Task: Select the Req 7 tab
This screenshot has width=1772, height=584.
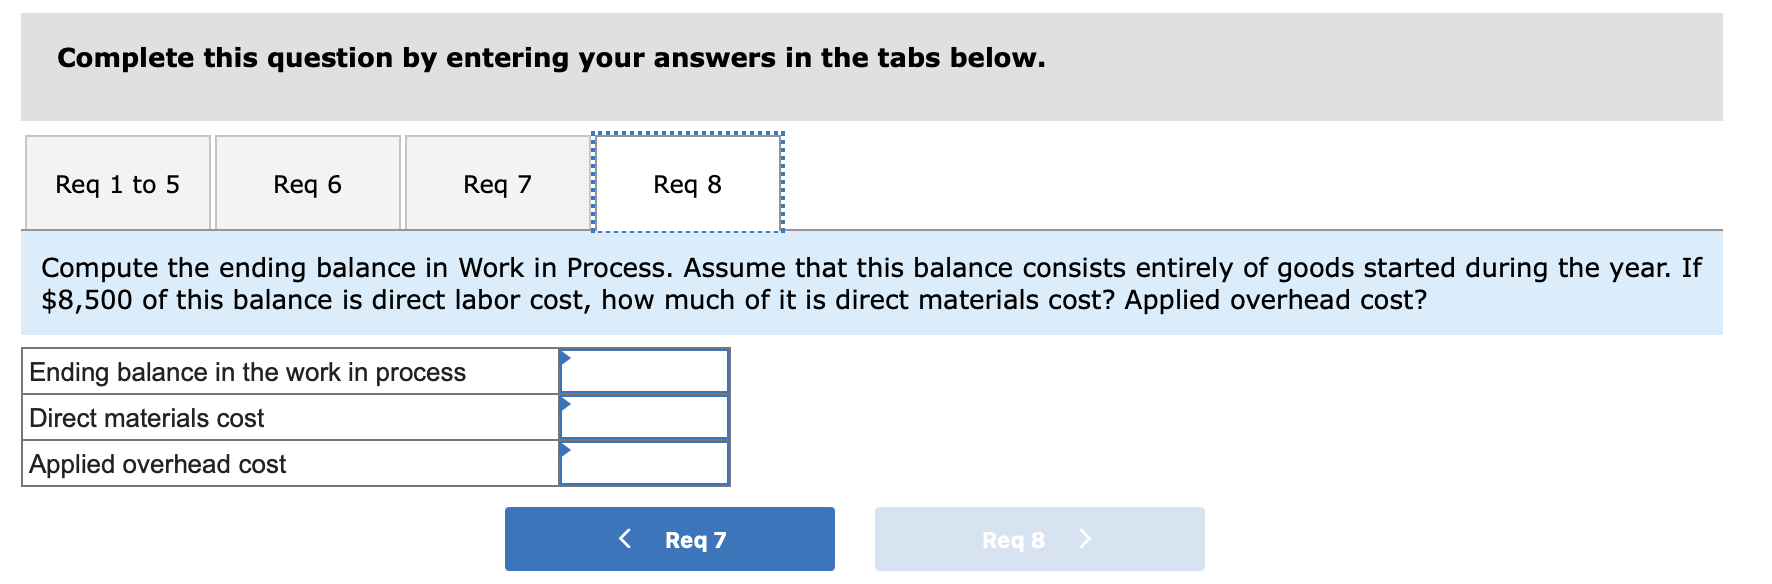Action: point(497,183)
